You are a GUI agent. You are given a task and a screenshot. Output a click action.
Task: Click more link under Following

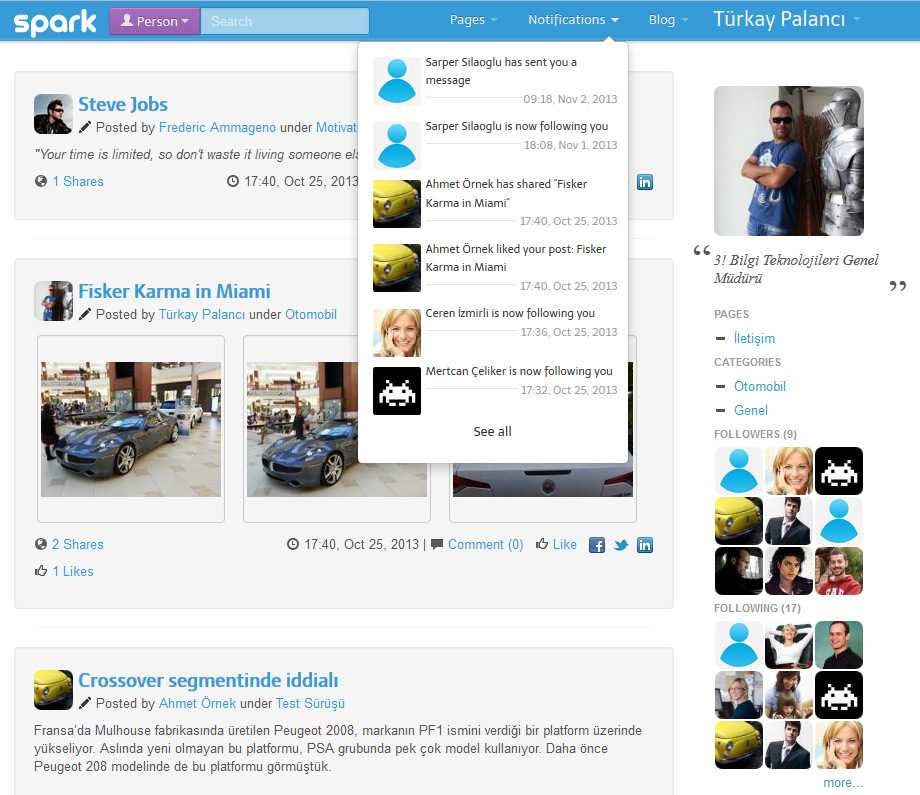pos(843,783)
